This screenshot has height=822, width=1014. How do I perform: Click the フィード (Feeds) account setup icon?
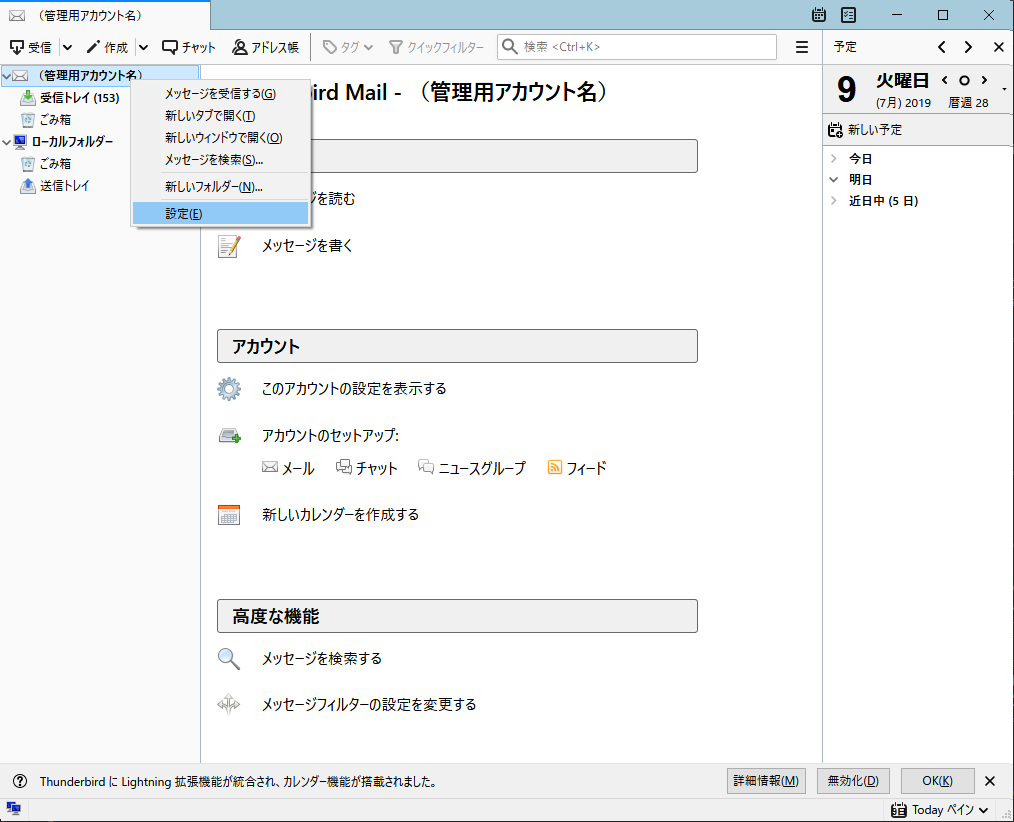[555, 467]
